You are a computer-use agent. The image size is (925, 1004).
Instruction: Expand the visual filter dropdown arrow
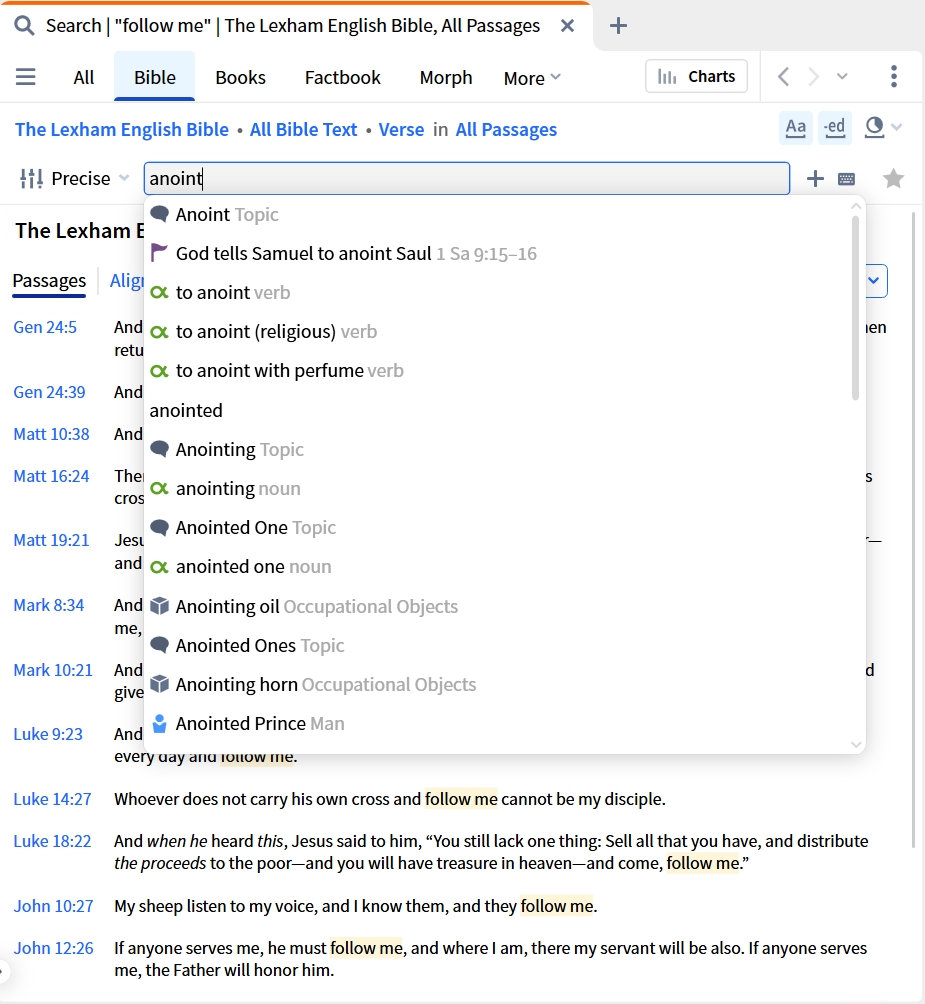click(x=897, y=127)
